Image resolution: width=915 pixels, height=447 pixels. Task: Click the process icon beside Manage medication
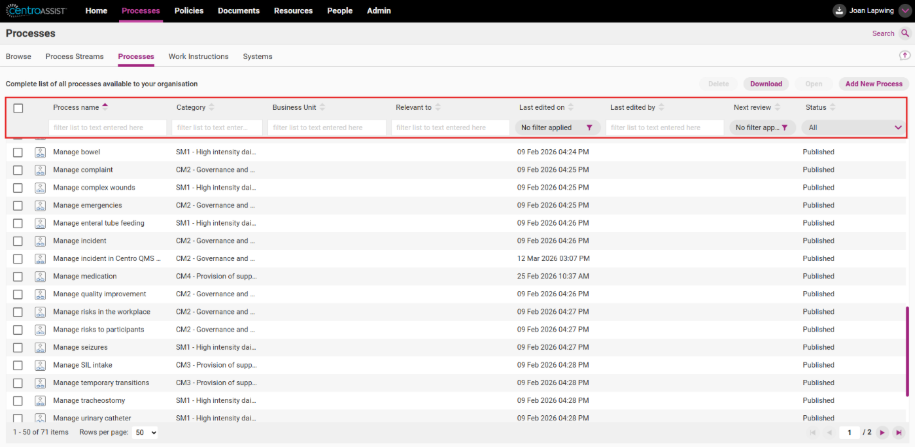click(x=40, y=276)
